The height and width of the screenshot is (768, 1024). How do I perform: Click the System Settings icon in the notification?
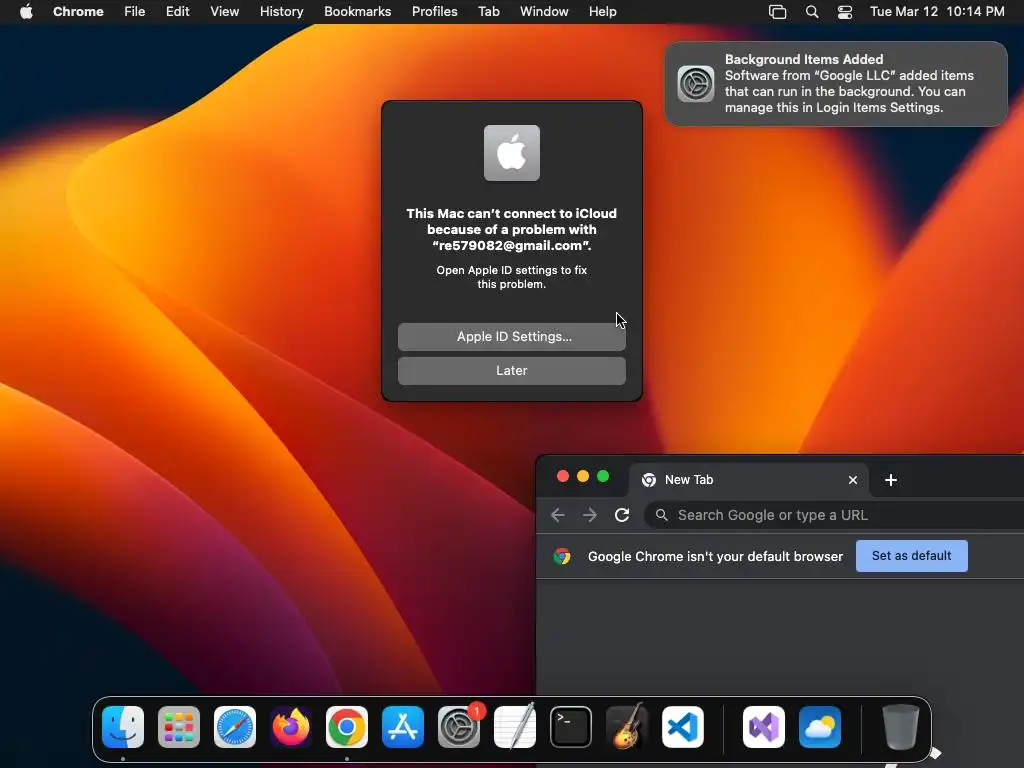[x=696, y=84]
